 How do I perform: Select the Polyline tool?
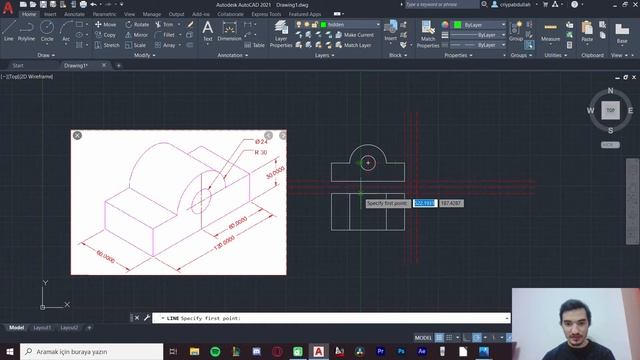click(x=26, y=31)
